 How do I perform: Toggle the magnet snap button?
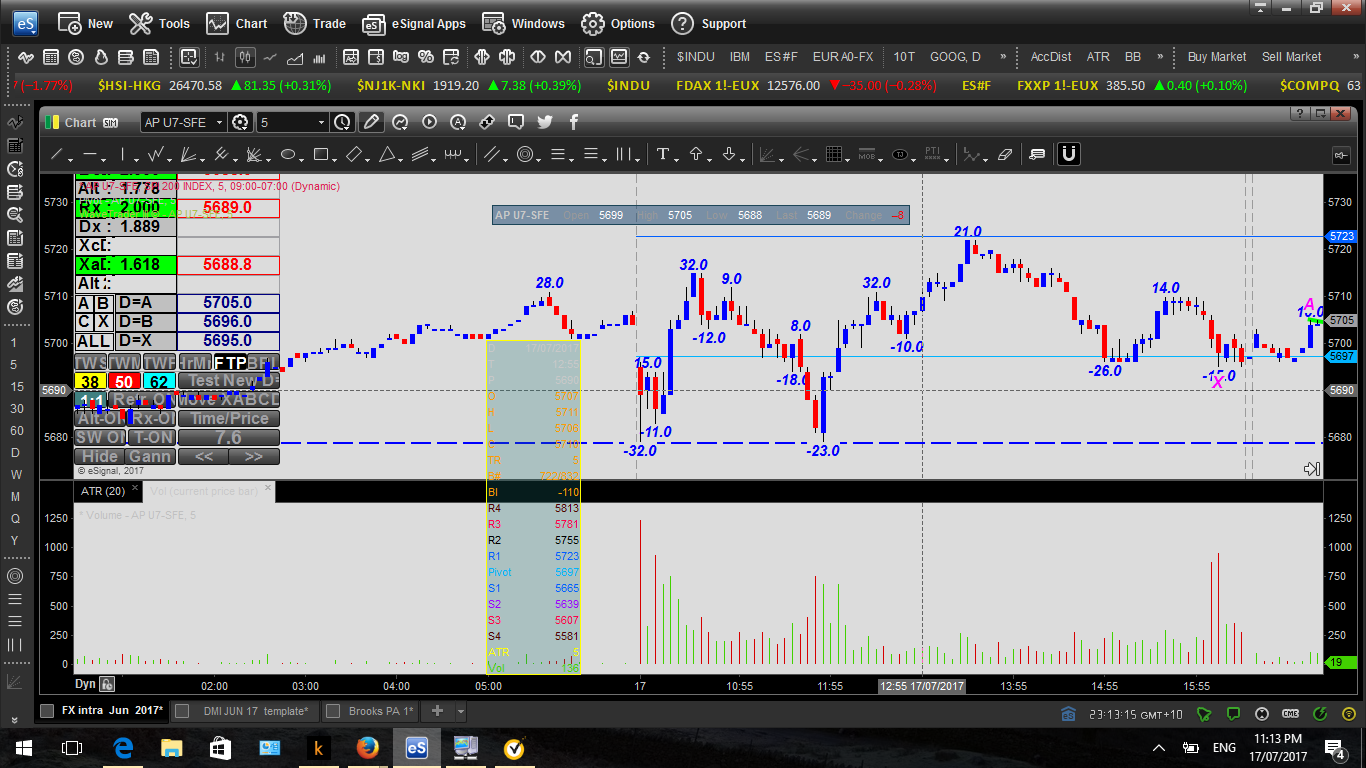1069,154
